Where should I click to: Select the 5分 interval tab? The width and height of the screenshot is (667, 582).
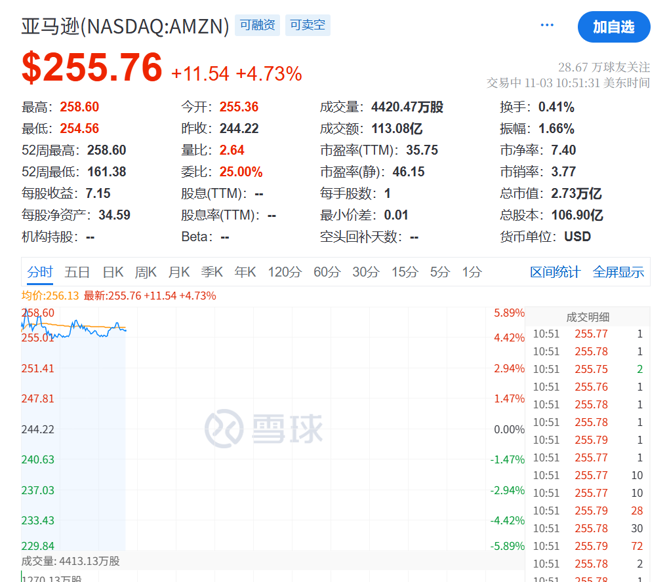(x=440, y=272)
